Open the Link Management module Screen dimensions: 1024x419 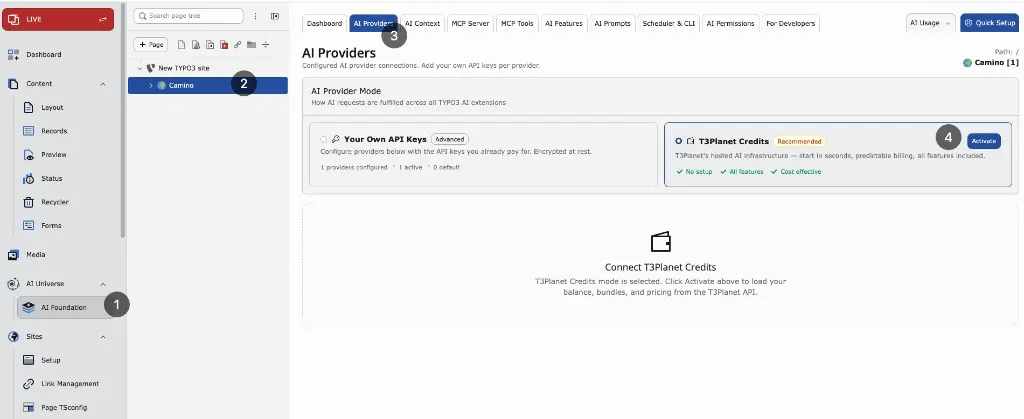(69, 384)
